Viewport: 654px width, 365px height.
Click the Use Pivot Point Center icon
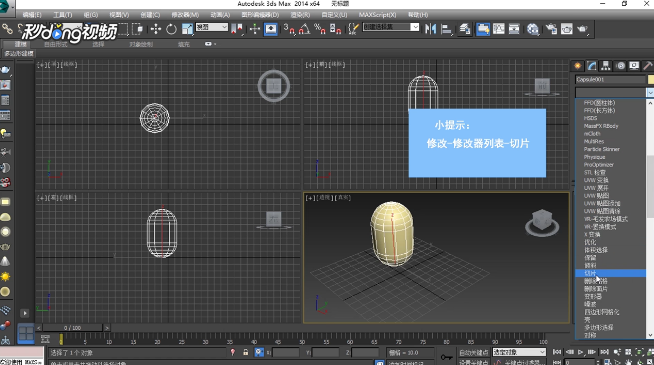[x=236, y=29]
